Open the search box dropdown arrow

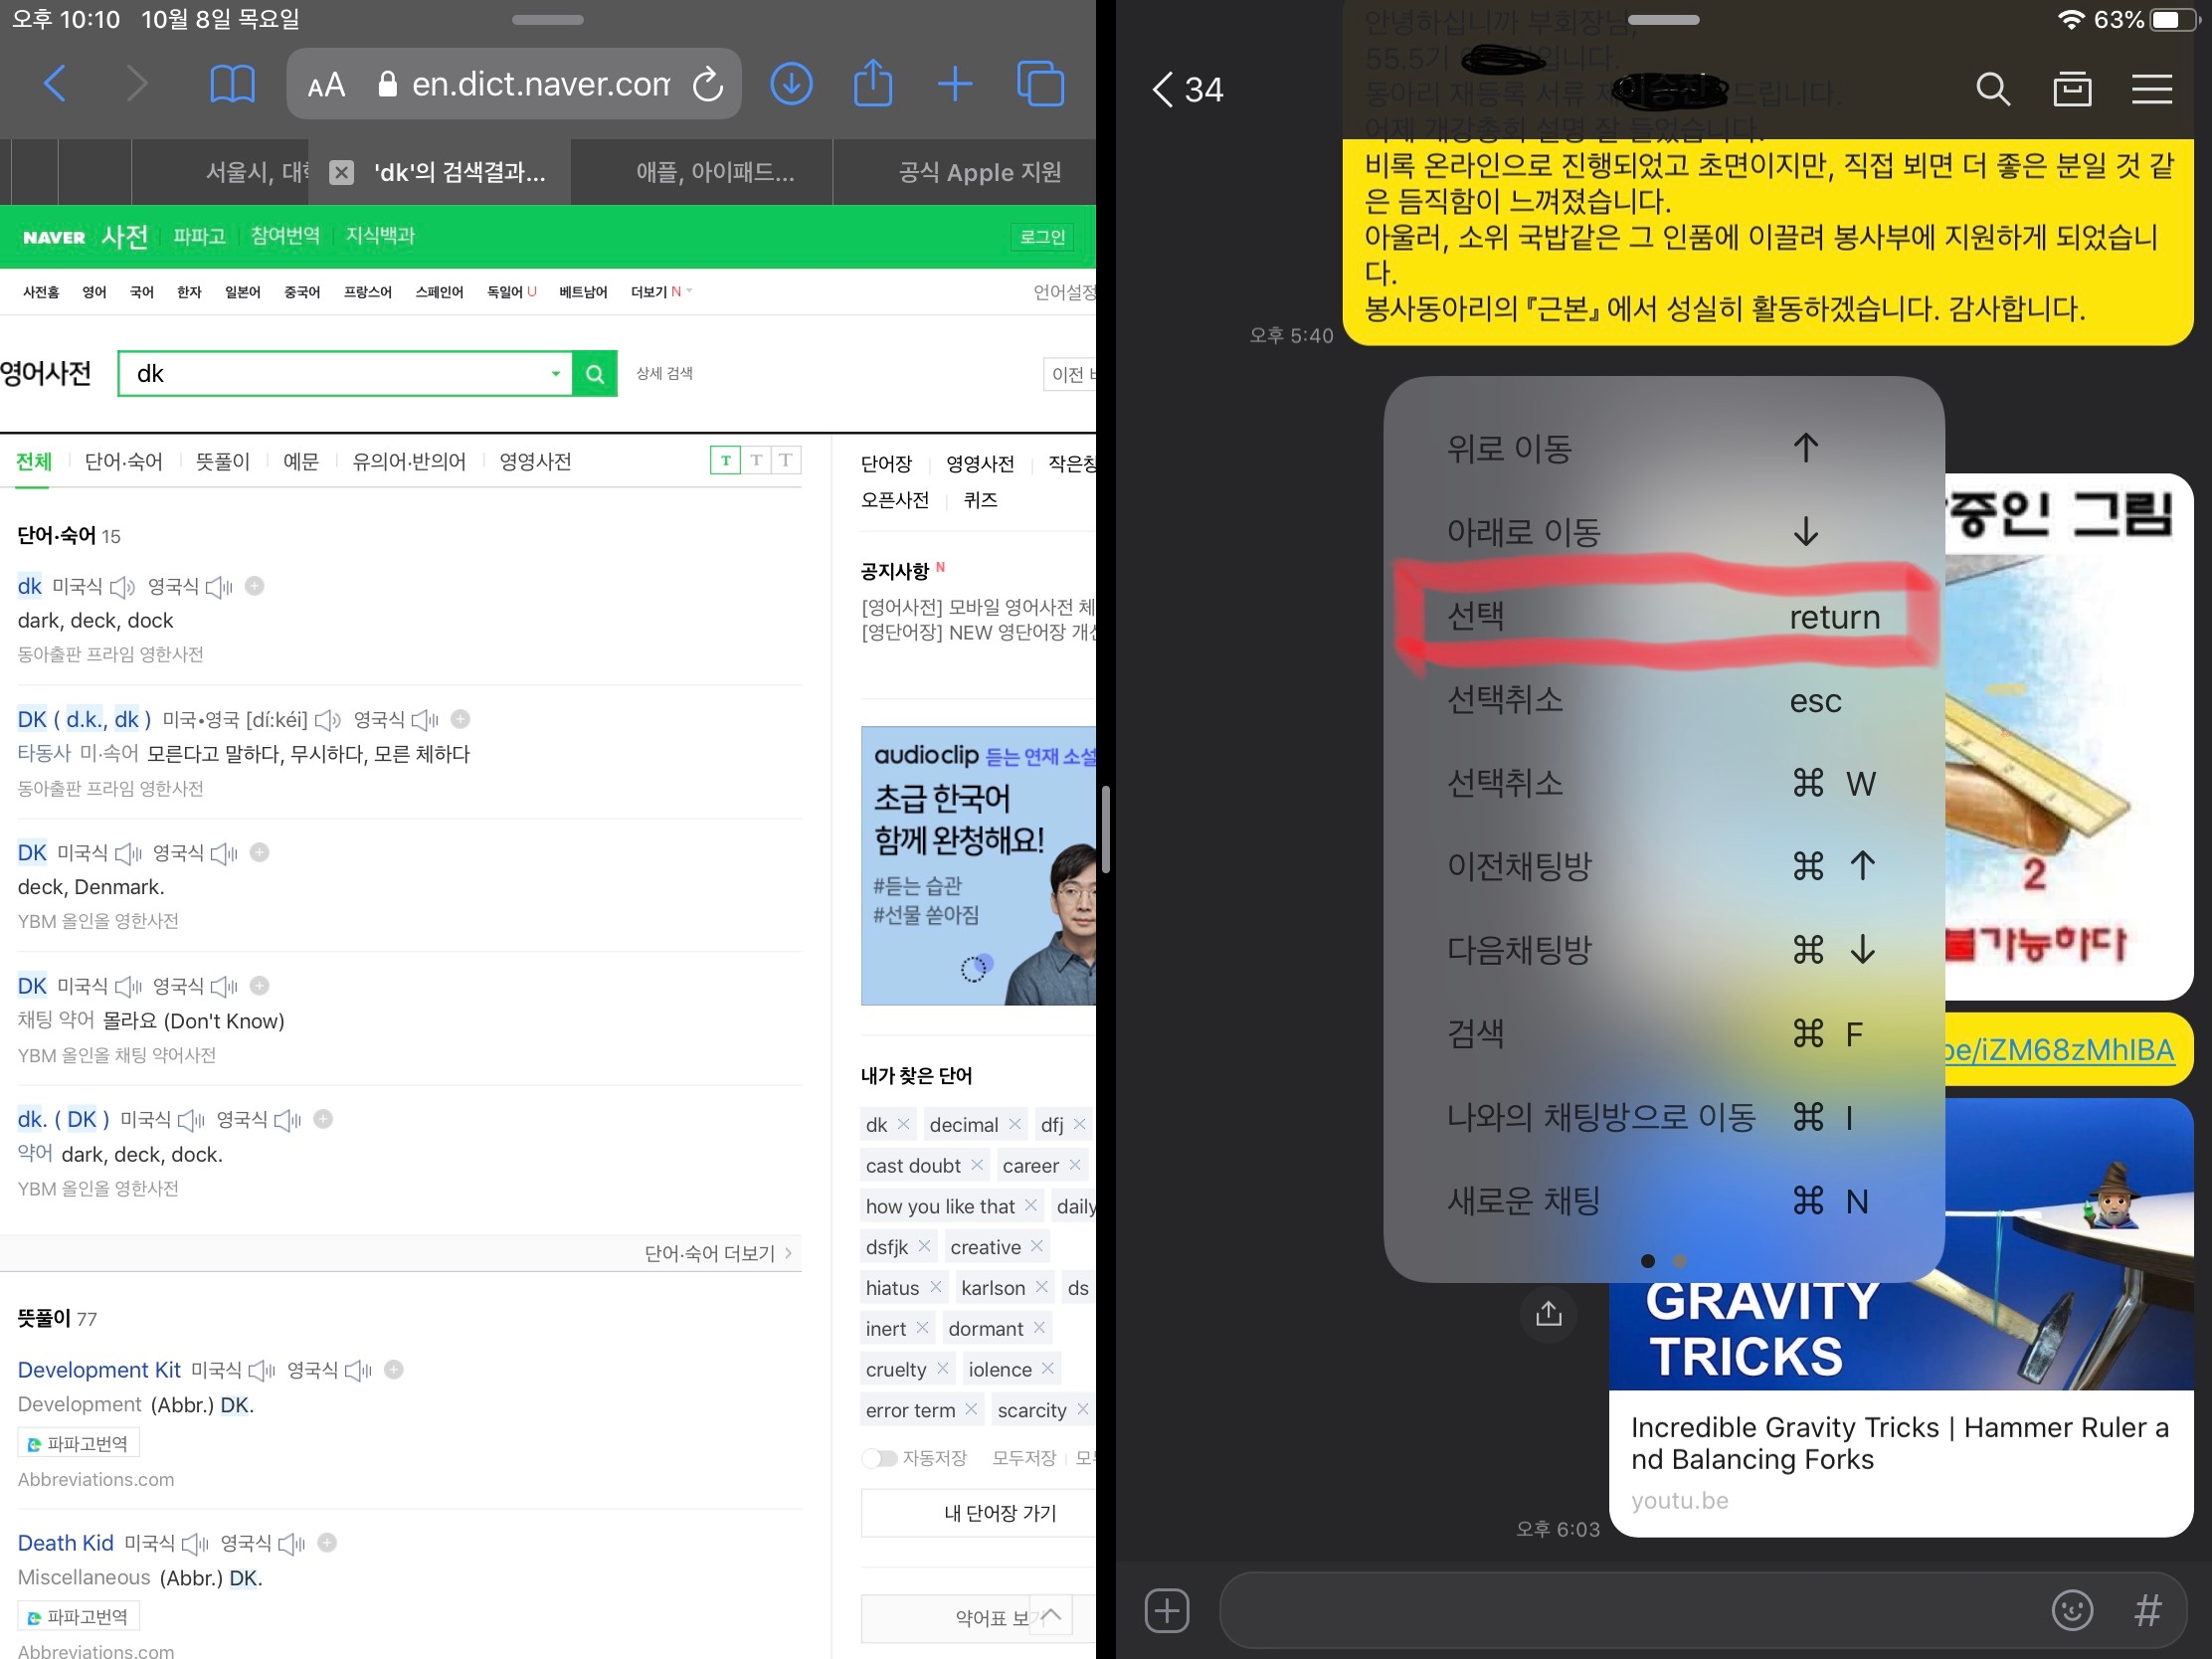coord(555,374)
